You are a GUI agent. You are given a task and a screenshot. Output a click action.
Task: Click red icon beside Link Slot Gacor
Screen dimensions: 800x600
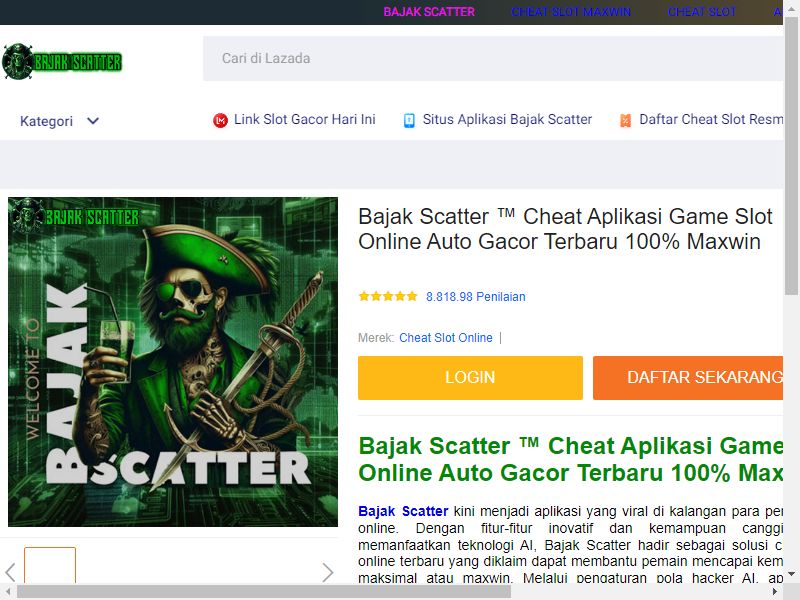[220, 120]
